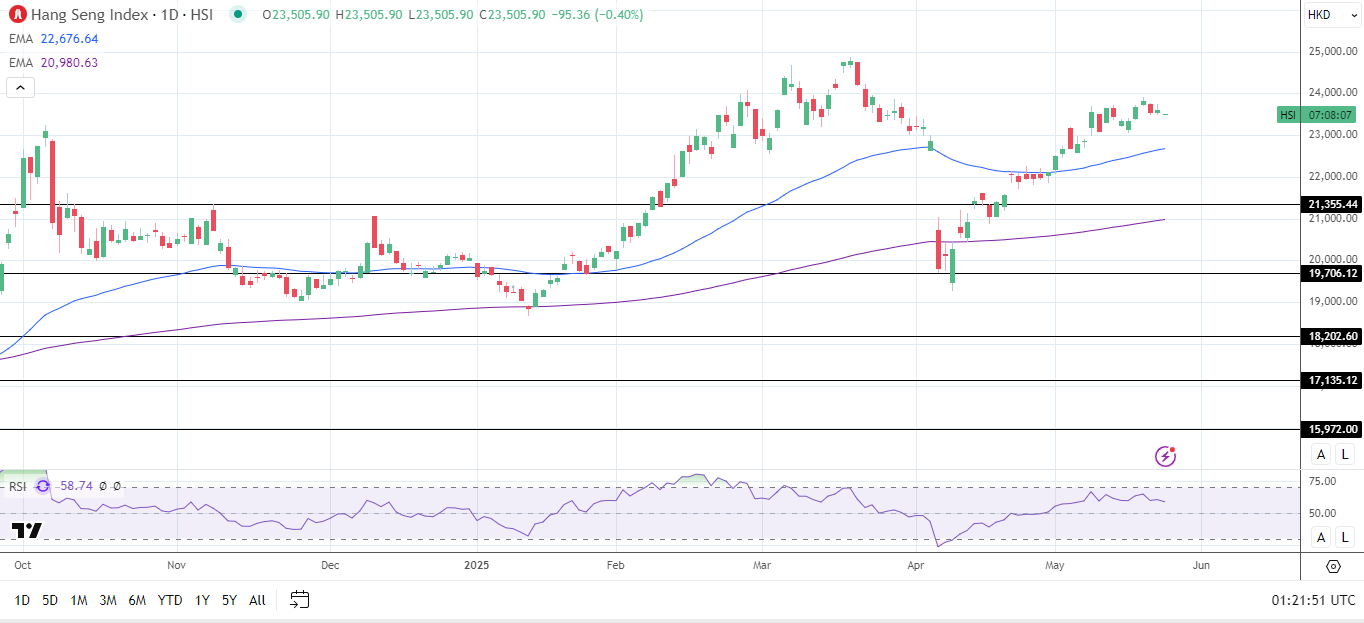Screen dimensions: 1364x623
Task: Toggle auto scale A on RSI pane
Action: point(1321,537)
